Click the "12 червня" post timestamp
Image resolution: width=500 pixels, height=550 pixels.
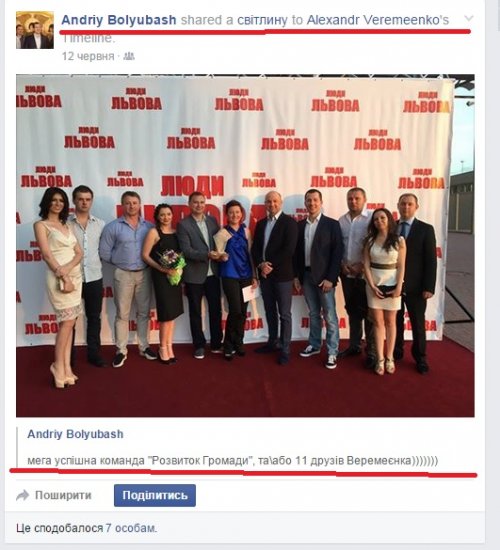point(88,56)
